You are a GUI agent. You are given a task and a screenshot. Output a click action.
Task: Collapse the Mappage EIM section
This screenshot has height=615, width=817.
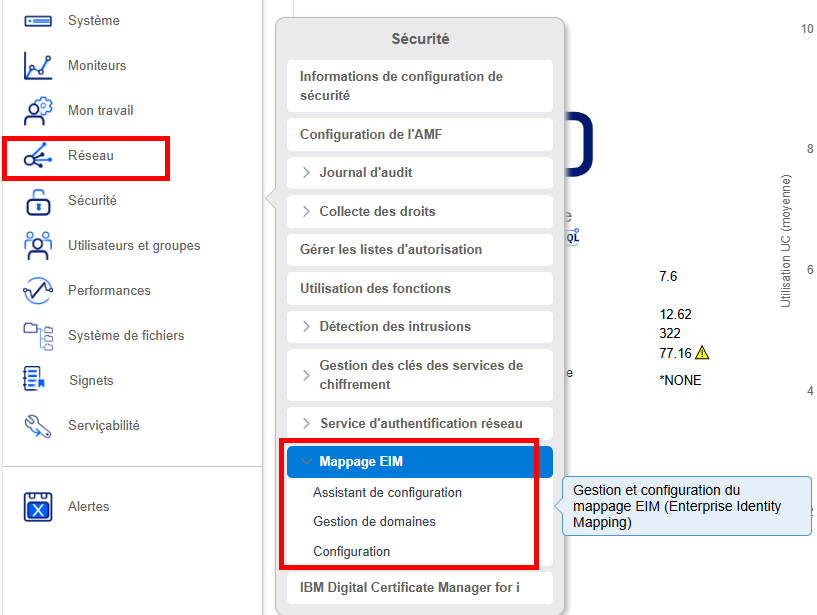point(306,462)
